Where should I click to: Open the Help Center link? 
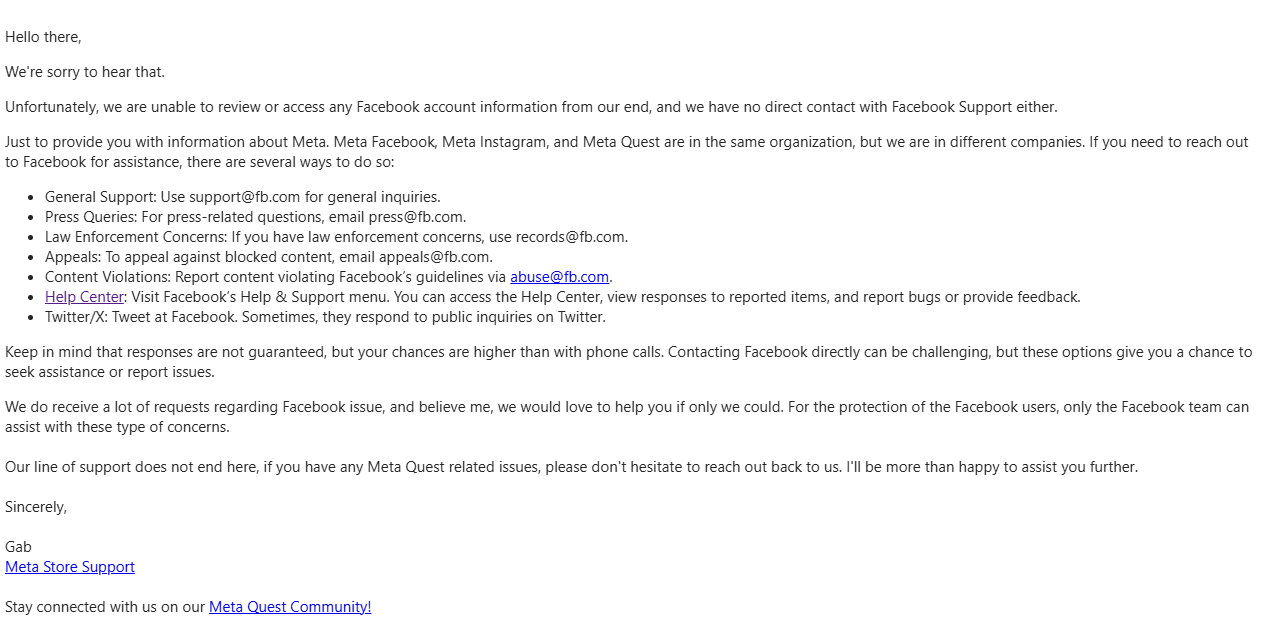coord(84,297)
